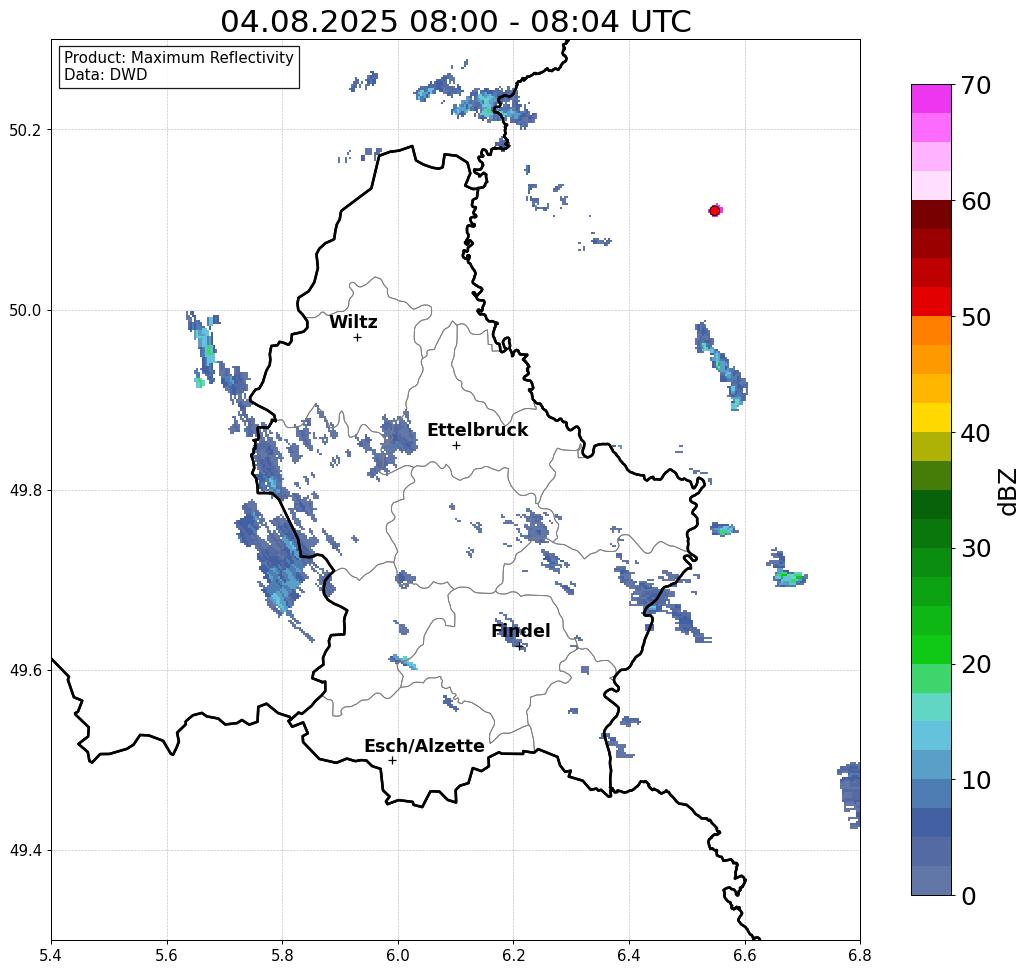This screenshot has height=973, width=1029.
Task: Click the 20 value on colorbar
Action: pos(975,665)
